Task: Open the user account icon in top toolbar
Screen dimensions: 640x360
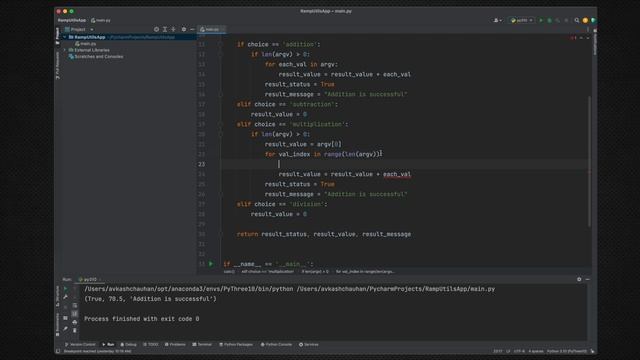Action: [x=497, y=20]
